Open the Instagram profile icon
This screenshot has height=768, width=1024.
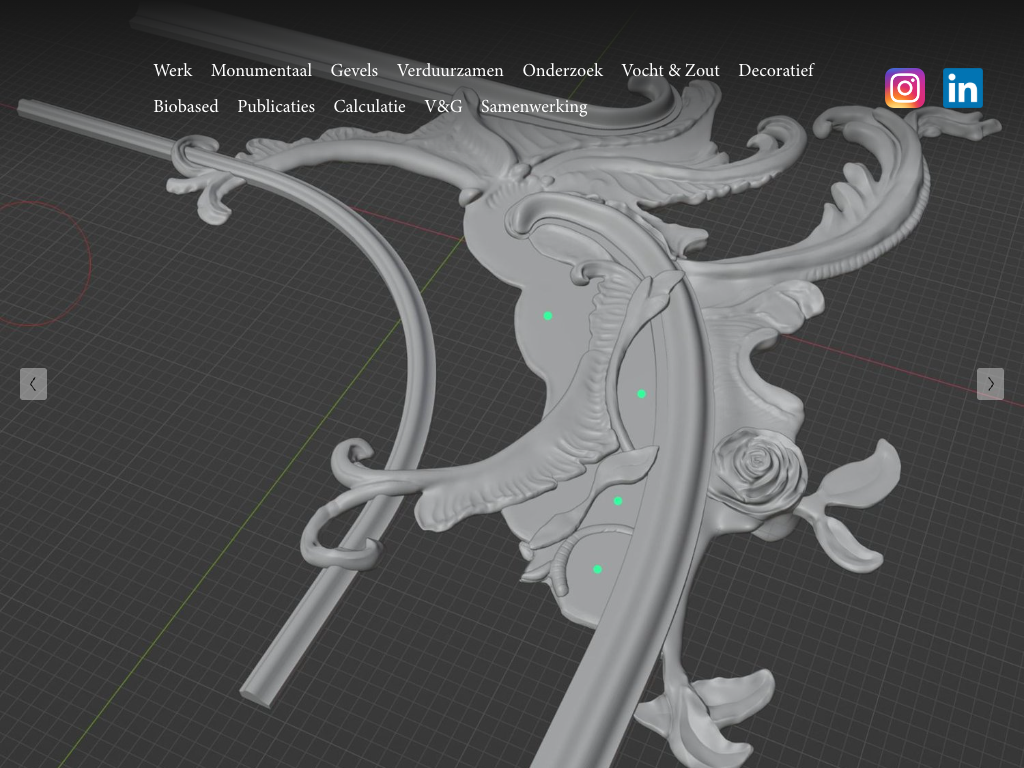[x=904, y=88]
